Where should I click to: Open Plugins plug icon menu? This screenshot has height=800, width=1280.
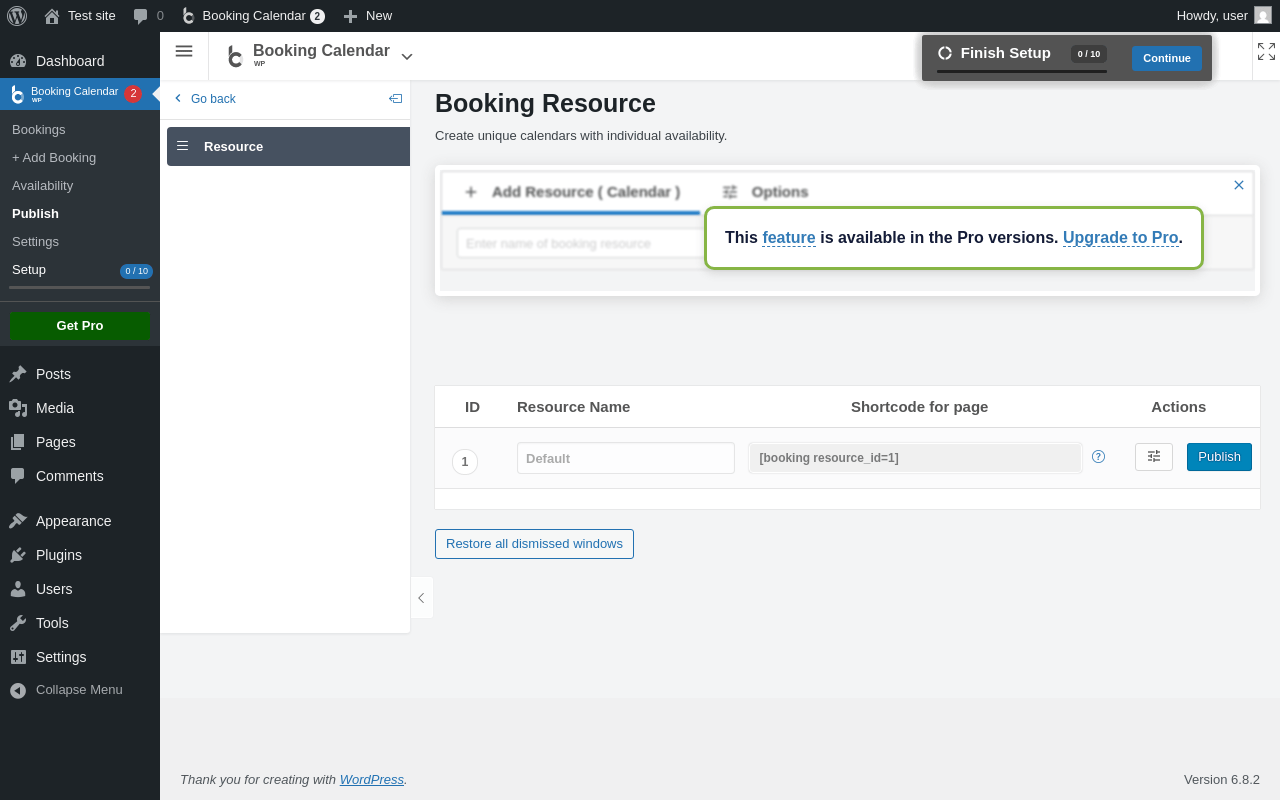tap(18, 555)
